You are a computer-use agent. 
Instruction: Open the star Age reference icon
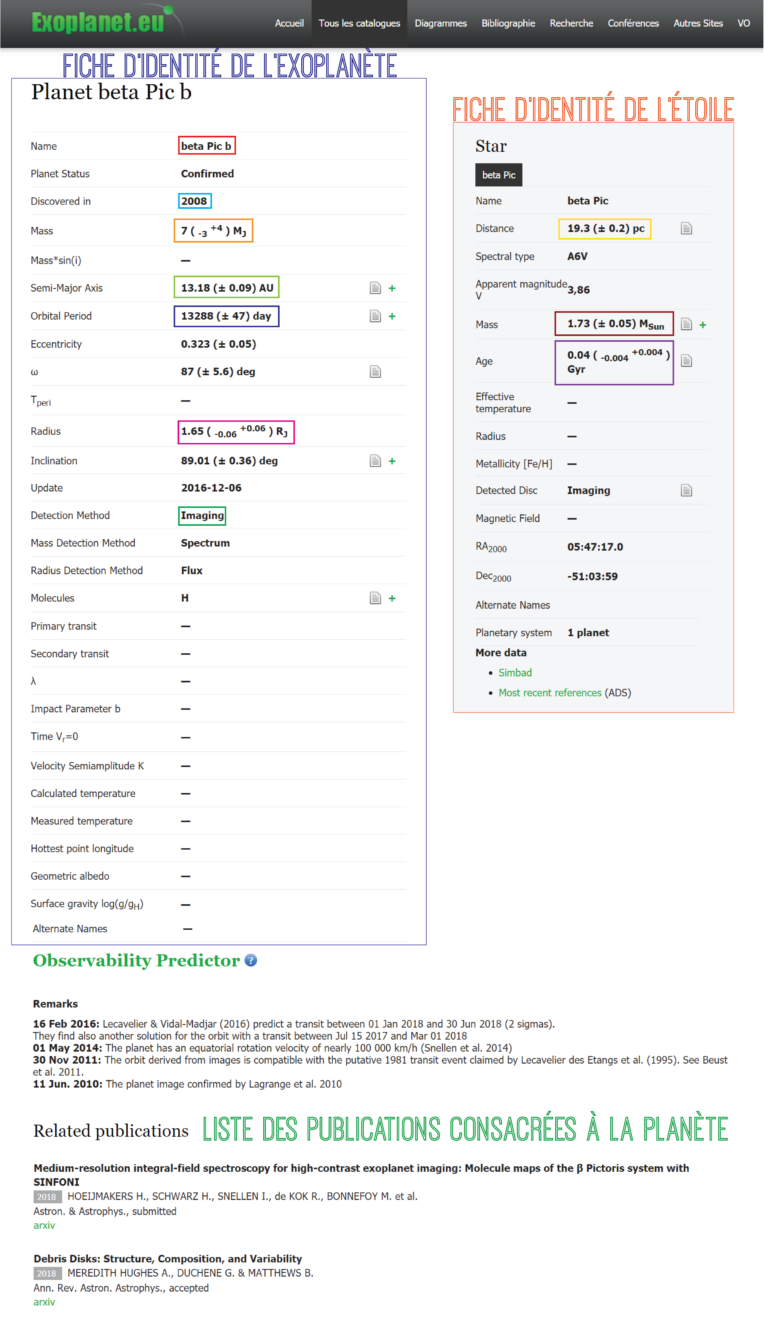[x=686, y=361]
